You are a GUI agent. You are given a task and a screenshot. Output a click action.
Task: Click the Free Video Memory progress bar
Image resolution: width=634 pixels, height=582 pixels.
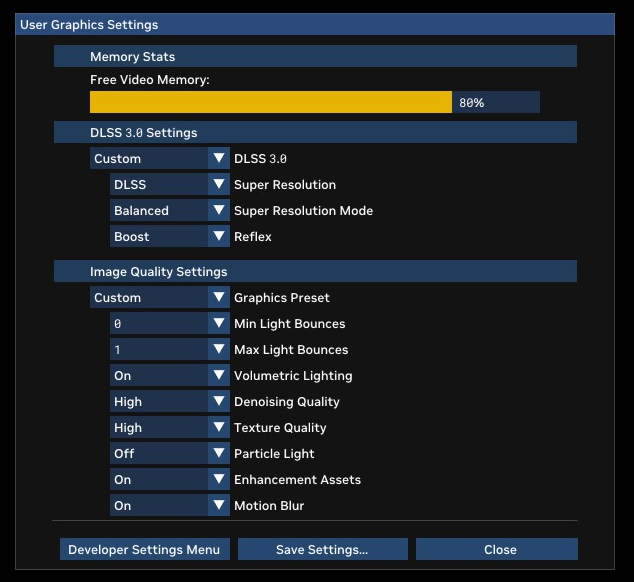coord(314,102)
